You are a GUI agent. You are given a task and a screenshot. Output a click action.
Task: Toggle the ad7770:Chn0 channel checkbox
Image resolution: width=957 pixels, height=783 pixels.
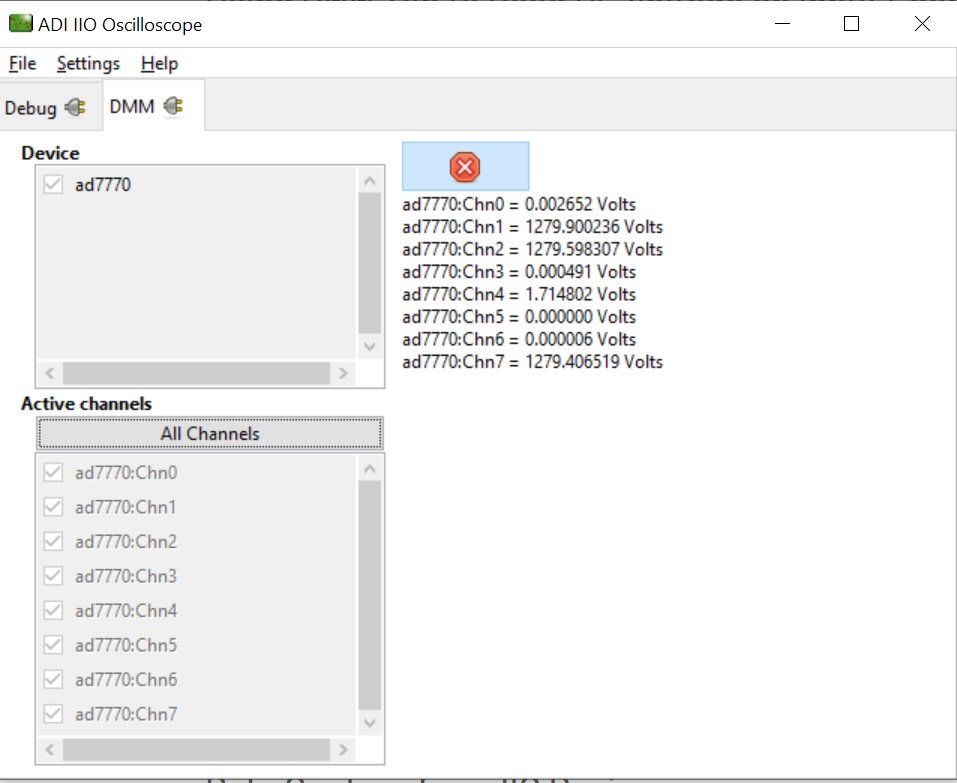(x=53, y=472)
